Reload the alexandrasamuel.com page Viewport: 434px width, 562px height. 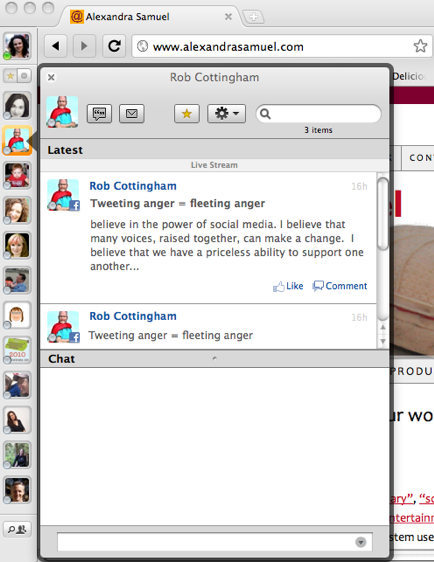tap(114, 46)
